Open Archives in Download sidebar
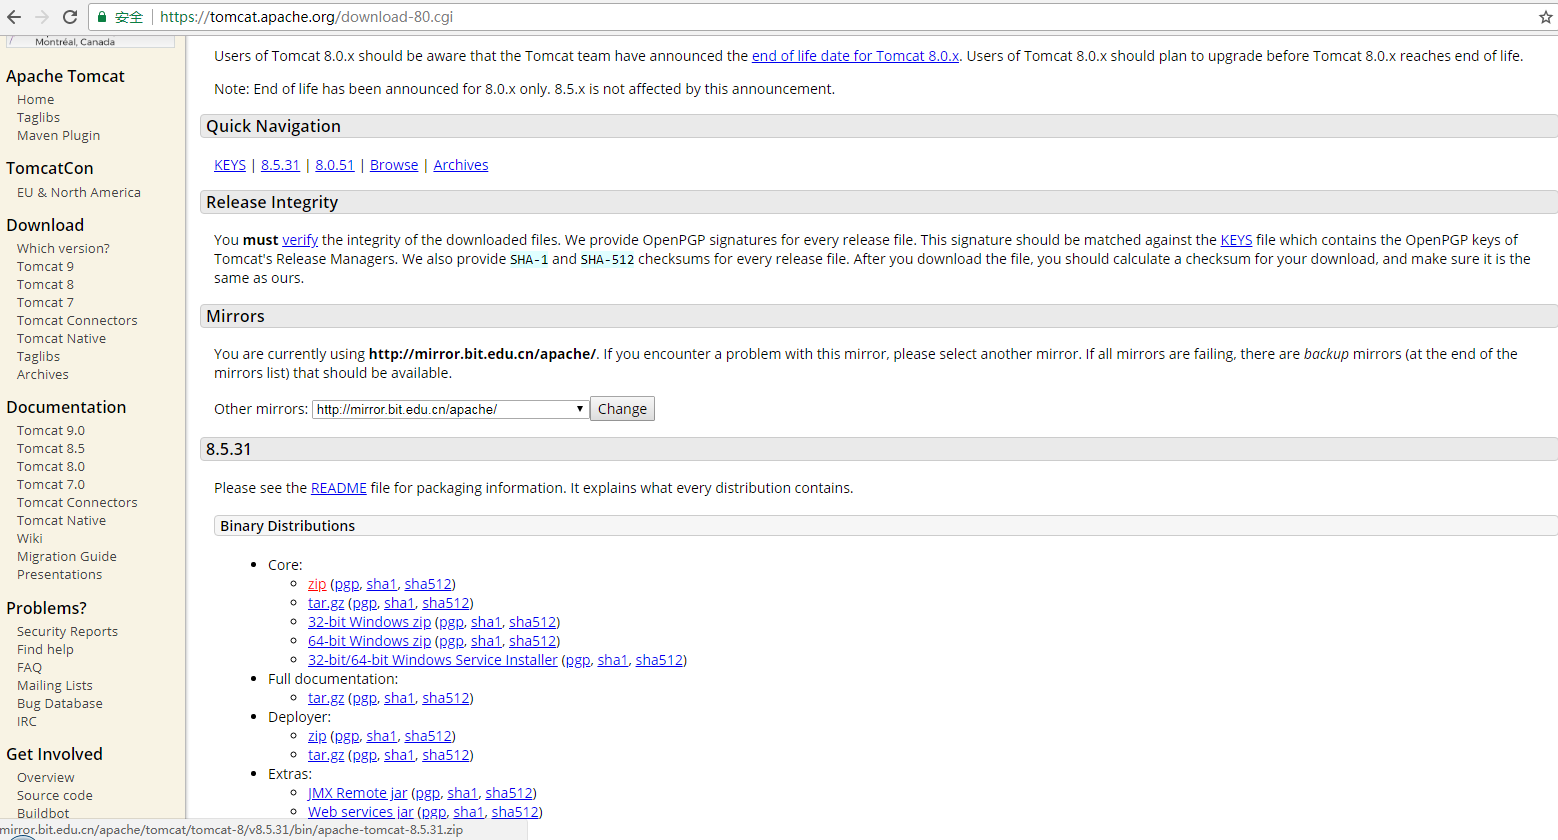Viewport: 1558px width, 840px height. [x=43, y=374]
